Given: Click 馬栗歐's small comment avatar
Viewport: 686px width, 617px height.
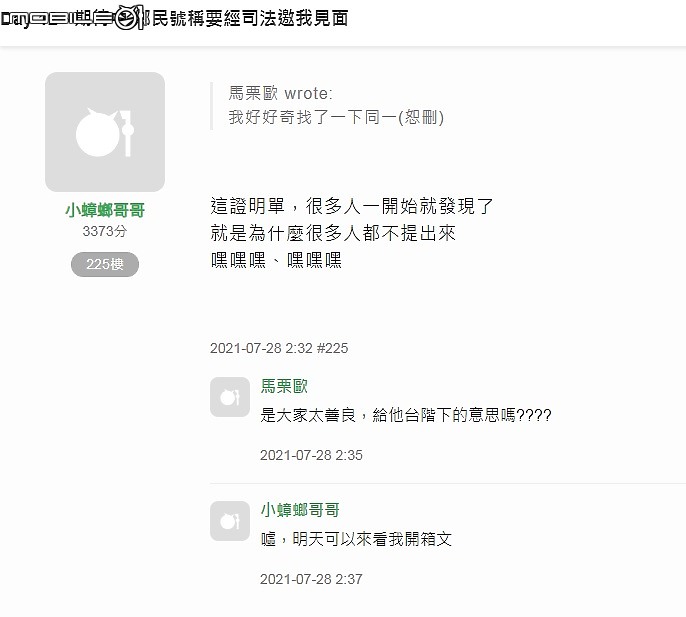Looking at the screenshot, I should pos(229,397).
